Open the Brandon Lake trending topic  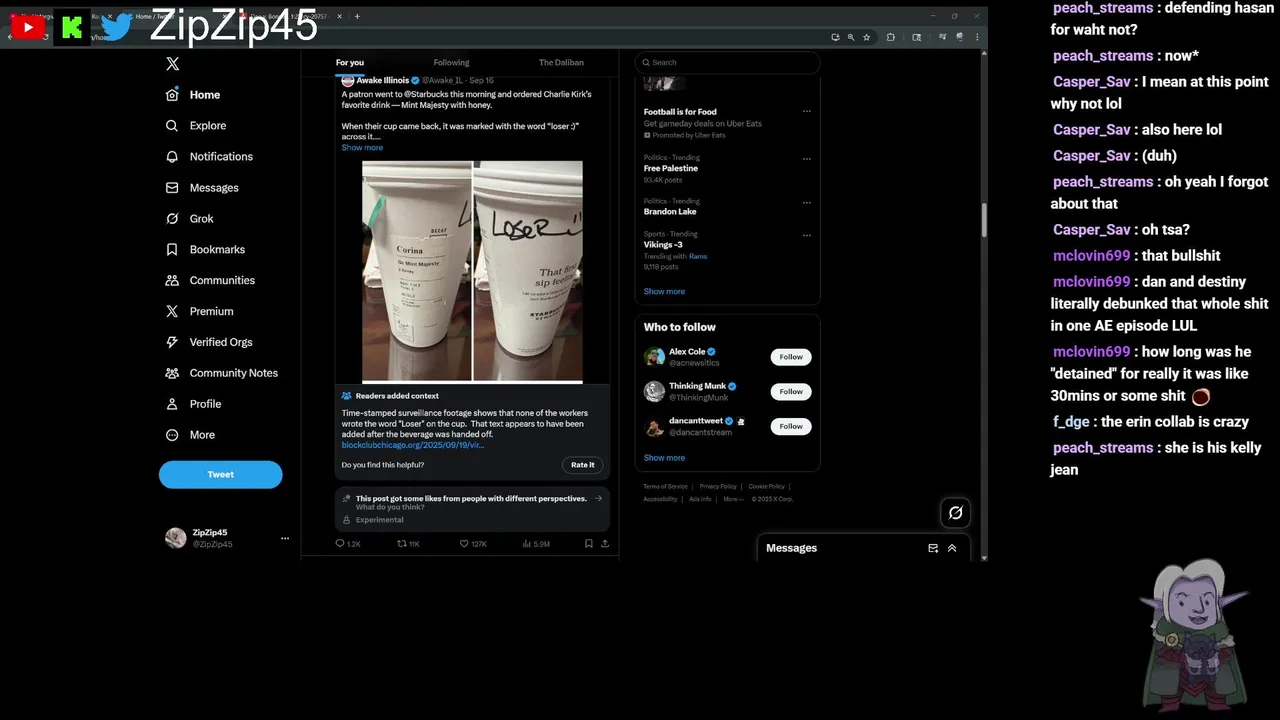pos(670,212)
